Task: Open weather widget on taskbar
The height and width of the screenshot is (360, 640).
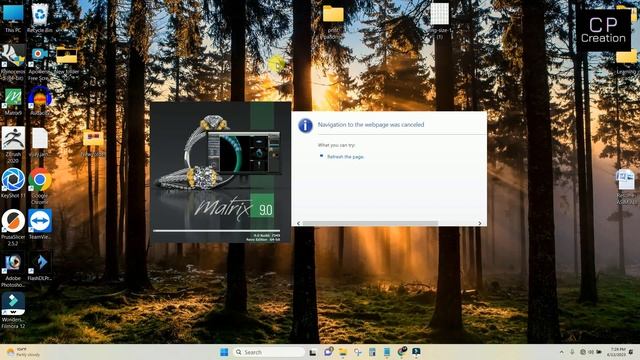Action: [x=24, y=352]
